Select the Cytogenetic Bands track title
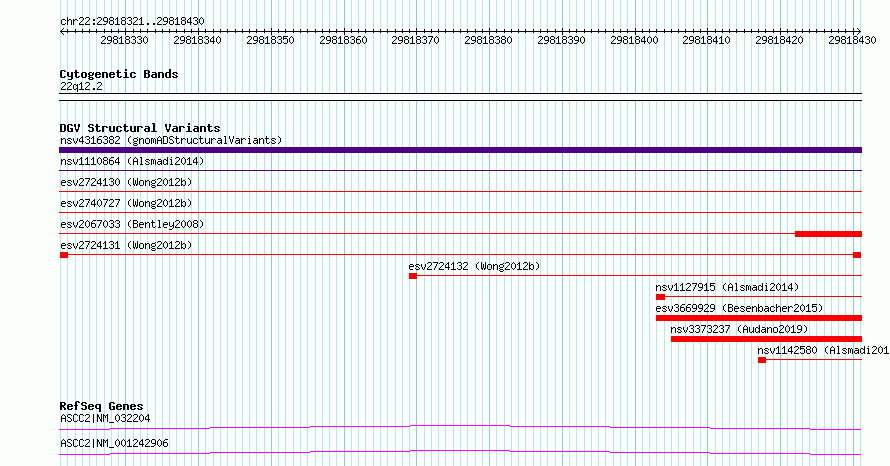Screen dimensions: 890x466 point(119,74)
